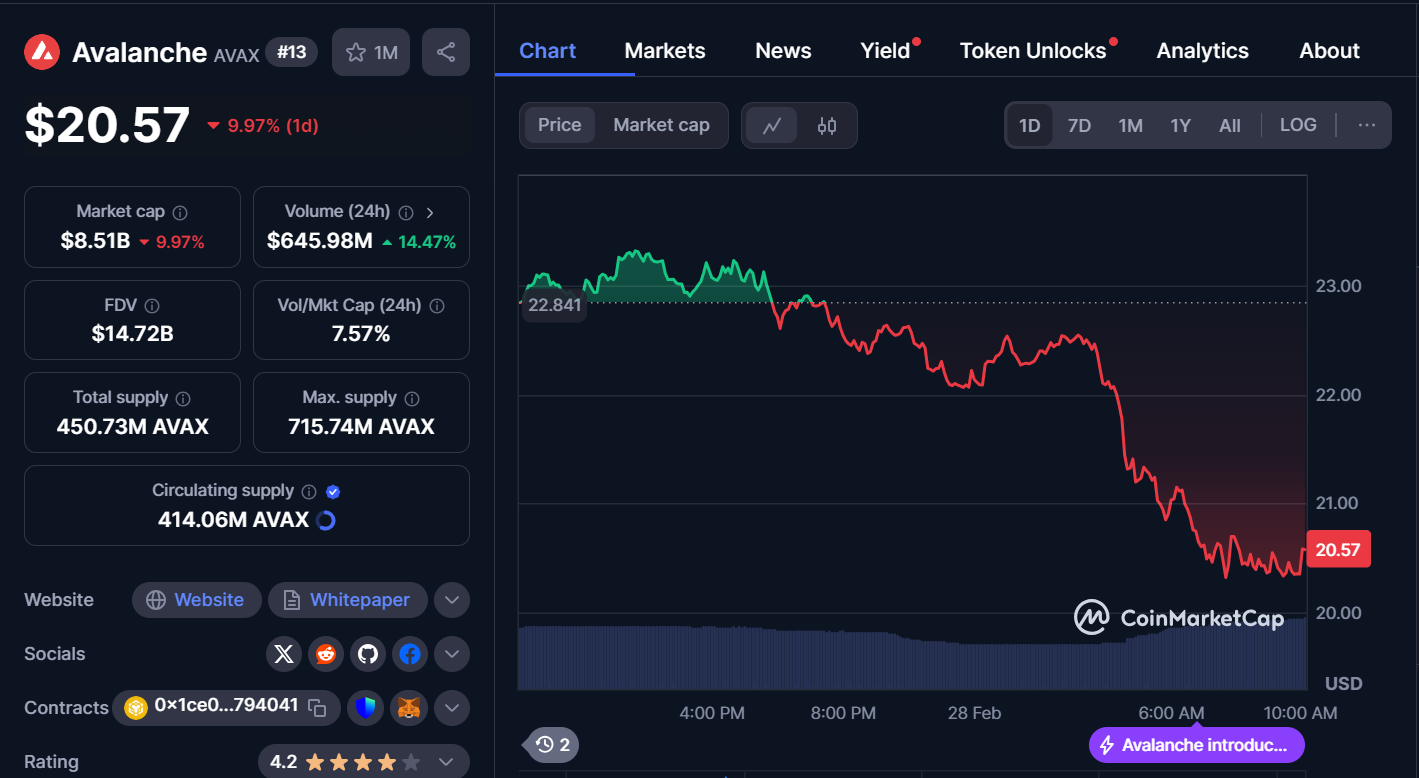The height and width of the screenshot is (778, 1419).
Task: Click the 450.73M AVAX total supply value
Action: coord(132,427)
